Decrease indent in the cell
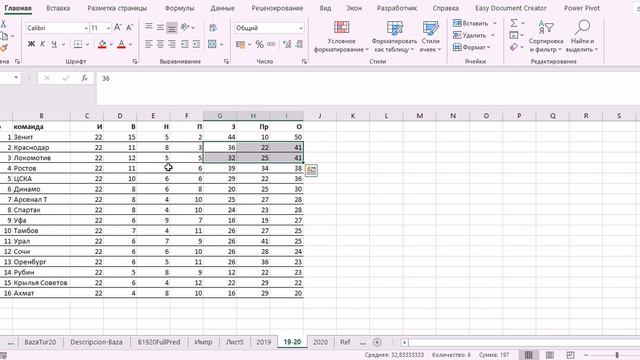Screen dimensions: 640x360 (x=184, y=44)
